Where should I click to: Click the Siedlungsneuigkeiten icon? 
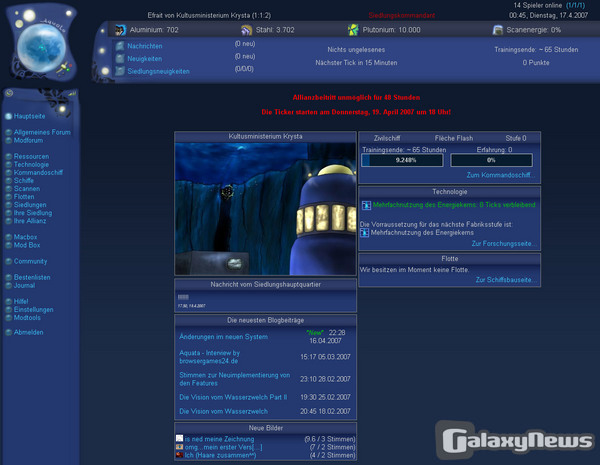tap(120, 72)
